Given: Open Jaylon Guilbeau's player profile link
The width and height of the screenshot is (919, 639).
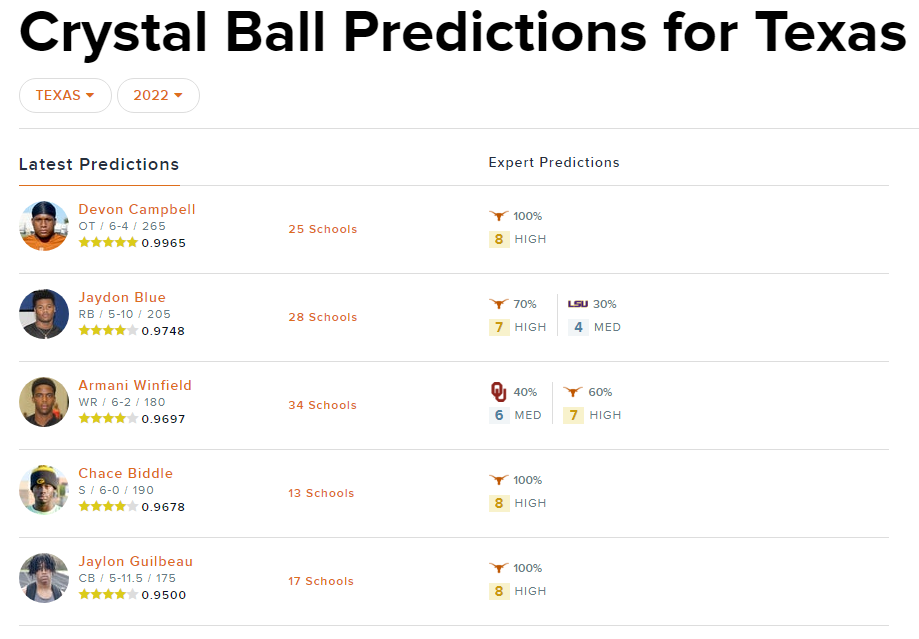Looking at the screenshot, I should pyautogui.click(x=136, y=561).
